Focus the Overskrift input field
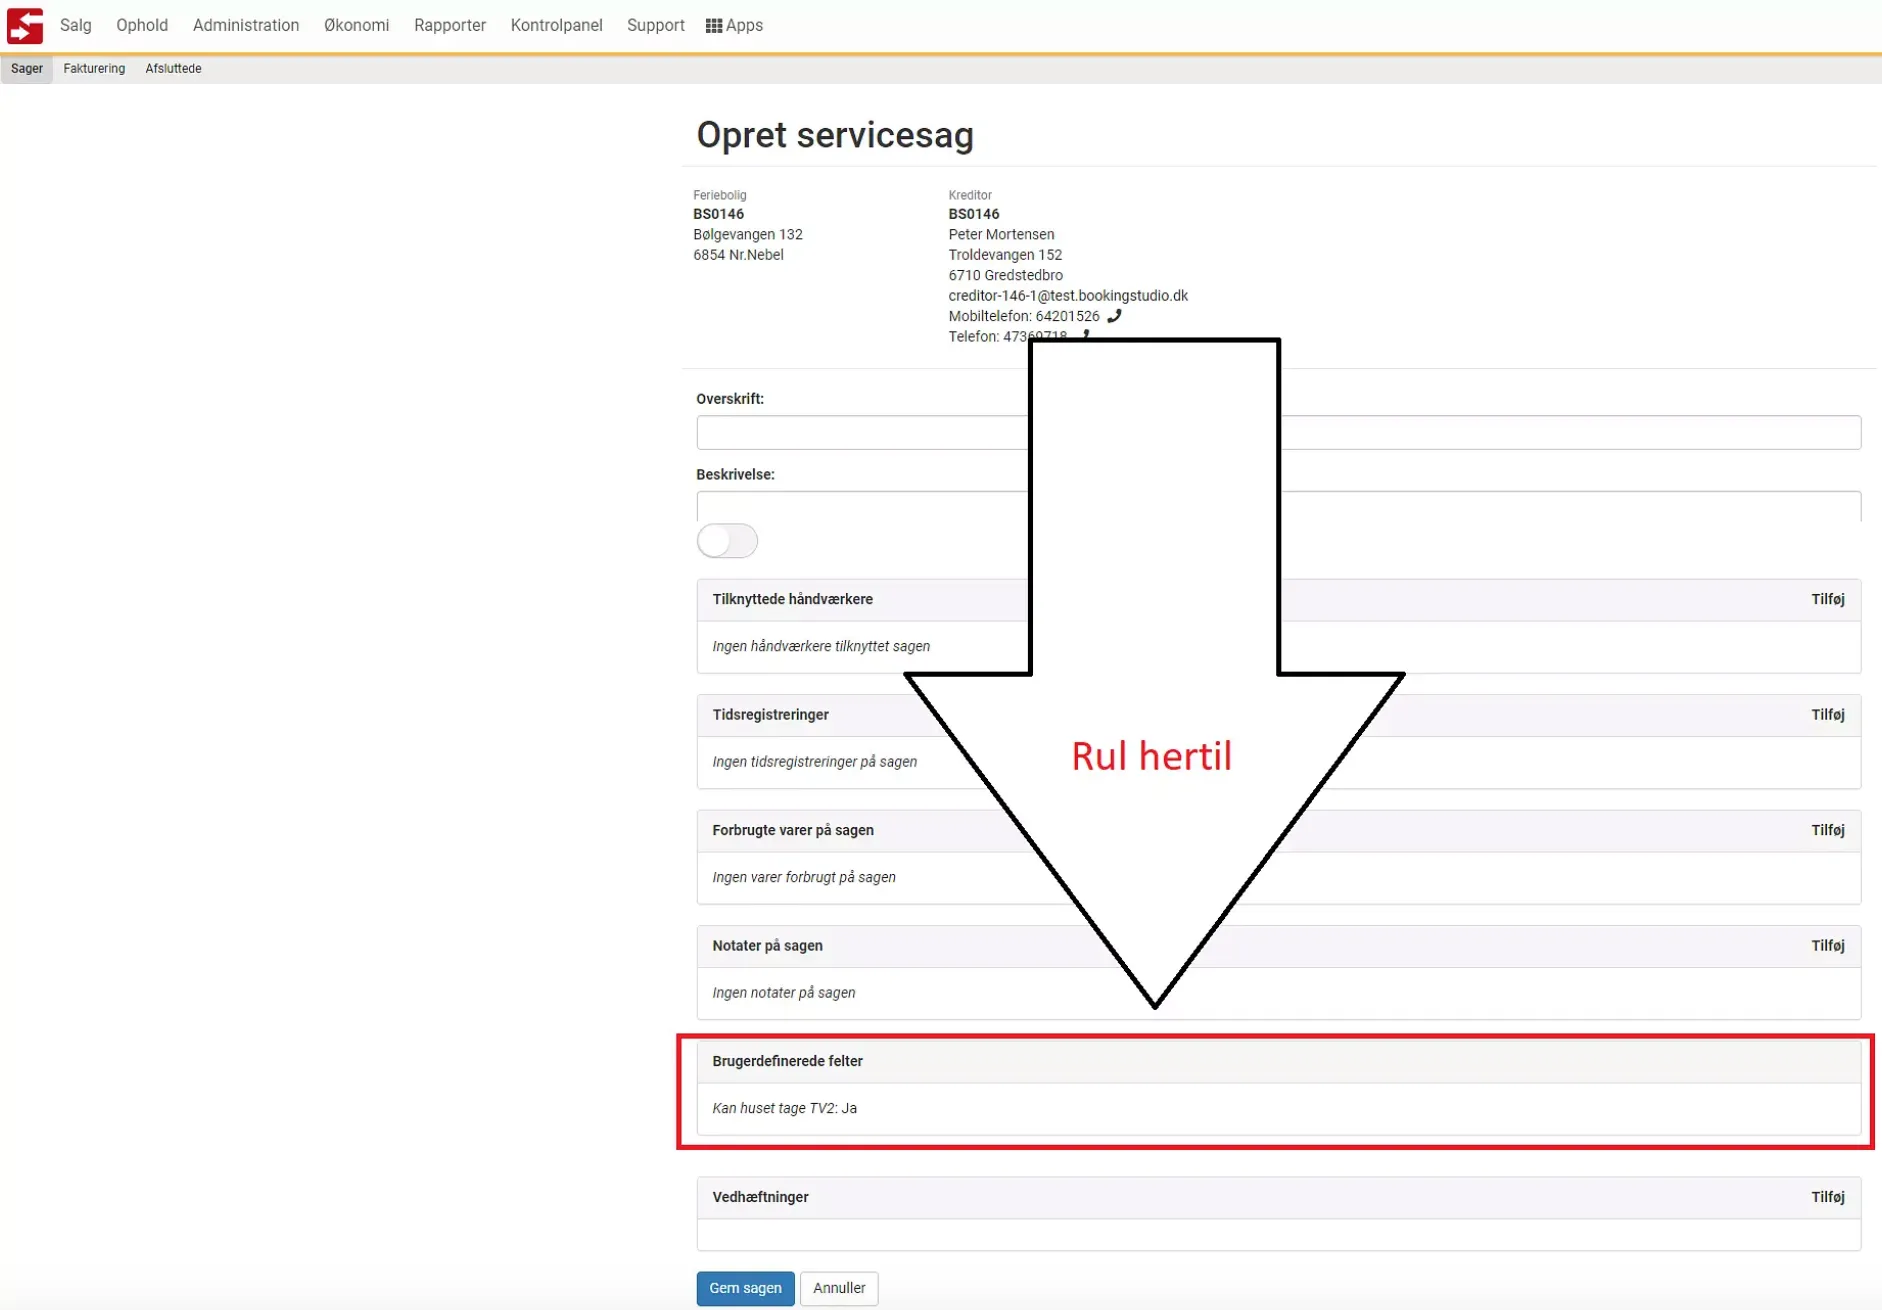Screen dimensions: 1882x1310 (x=860, y=433)
